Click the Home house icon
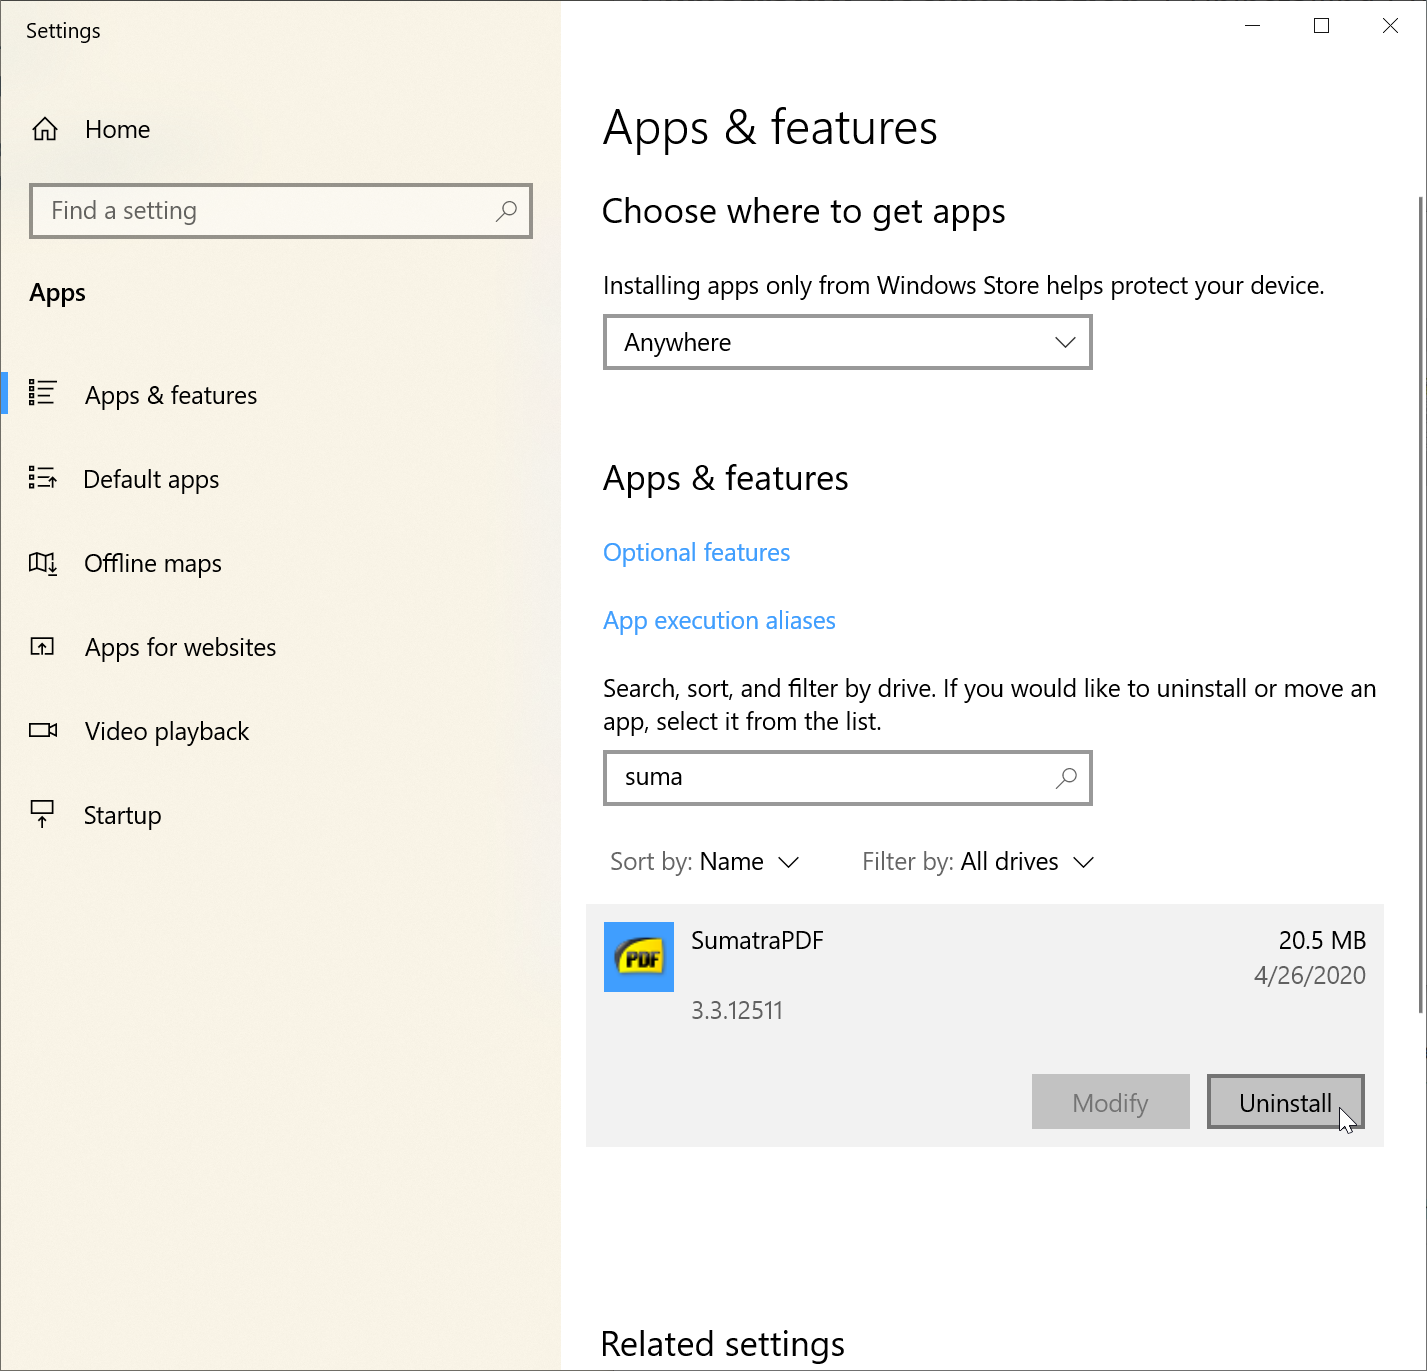The height and width of the screenshot is (1371, 1427). tap(45, 129)
